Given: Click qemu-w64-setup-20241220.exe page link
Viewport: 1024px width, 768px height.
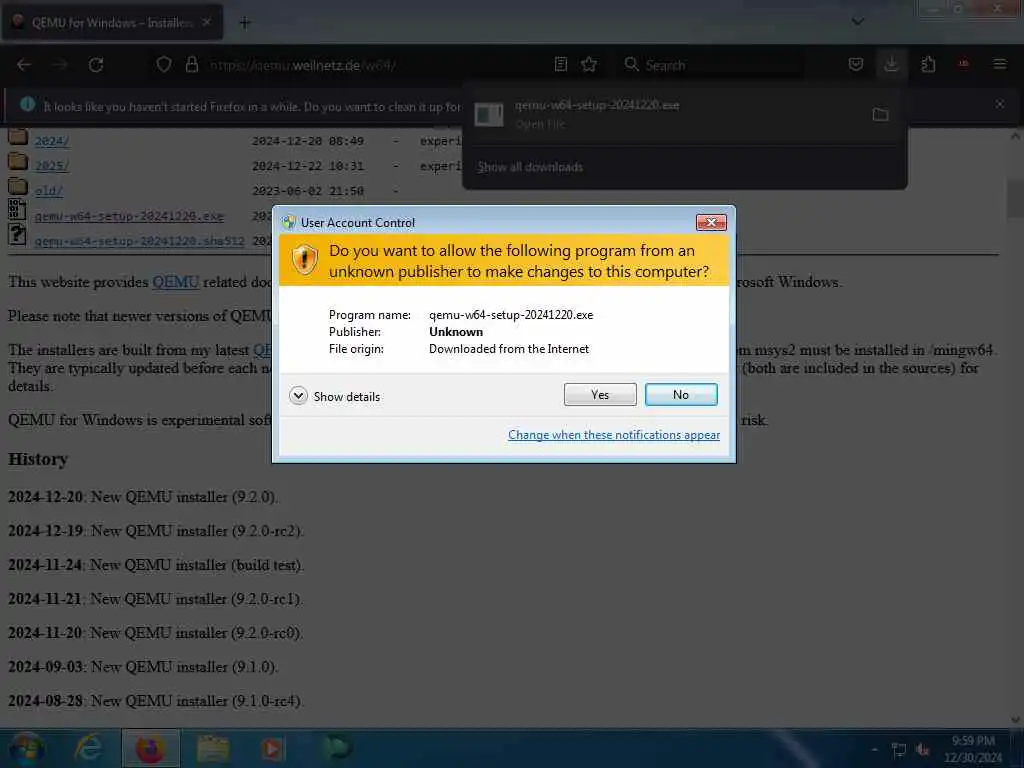Looking at the screenshot, I should tap(129, 216).
